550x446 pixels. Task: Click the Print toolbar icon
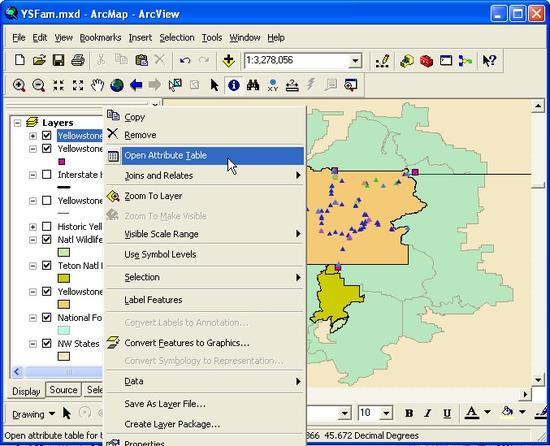(78, 60)
